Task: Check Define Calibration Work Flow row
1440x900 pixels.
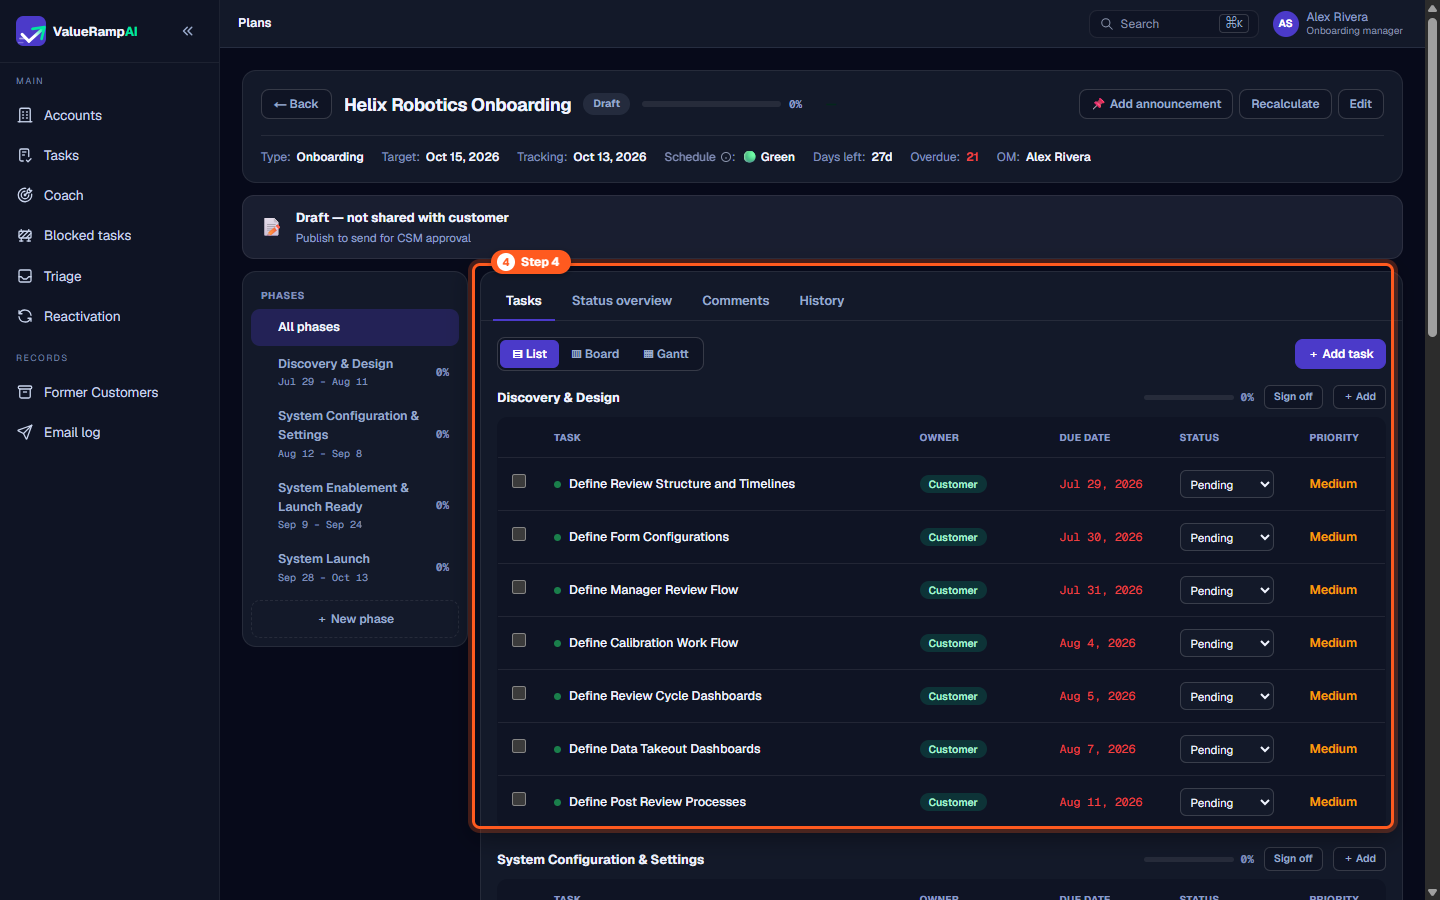Action: [519, 640]
